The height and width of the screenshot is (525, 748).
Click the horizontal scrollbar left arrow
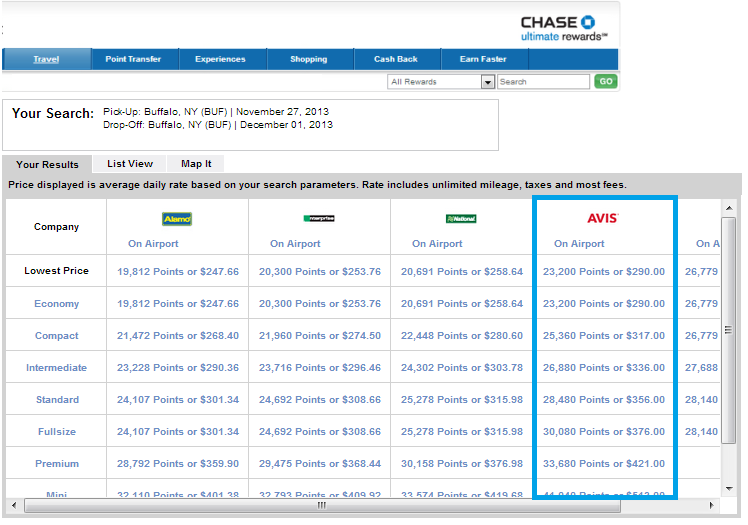pos(14,505)
